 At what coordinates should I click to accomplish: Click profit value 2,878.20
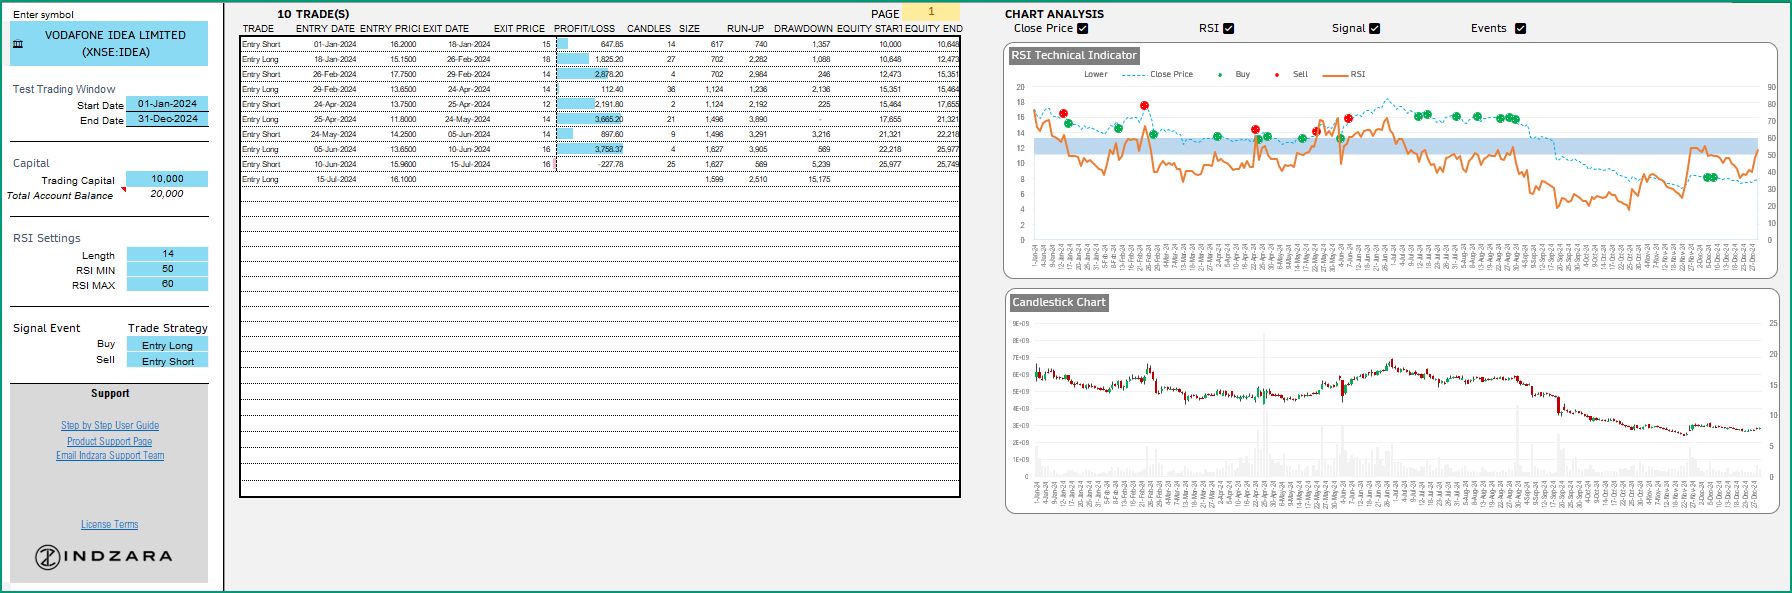pyautogui.click(x=609, y=74)
